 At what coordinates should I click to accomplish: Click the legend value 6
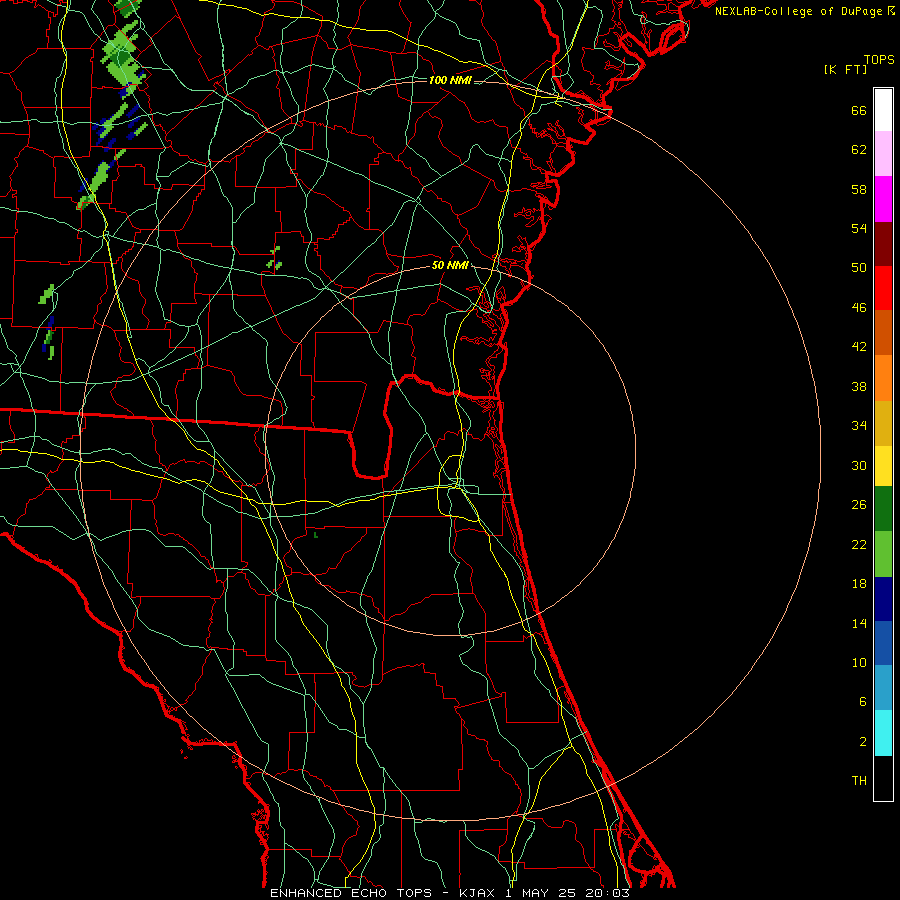pos(863,702)
